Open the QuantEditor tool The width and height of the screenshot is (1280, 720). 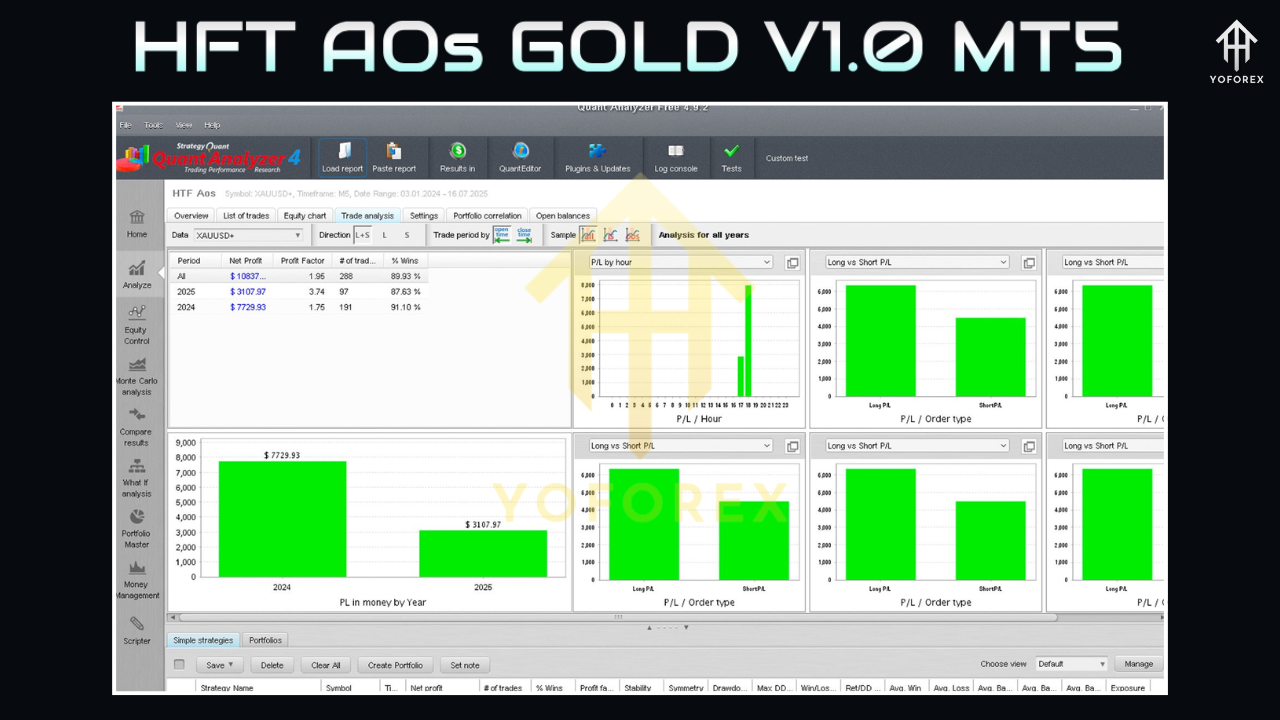click(520, 157)
